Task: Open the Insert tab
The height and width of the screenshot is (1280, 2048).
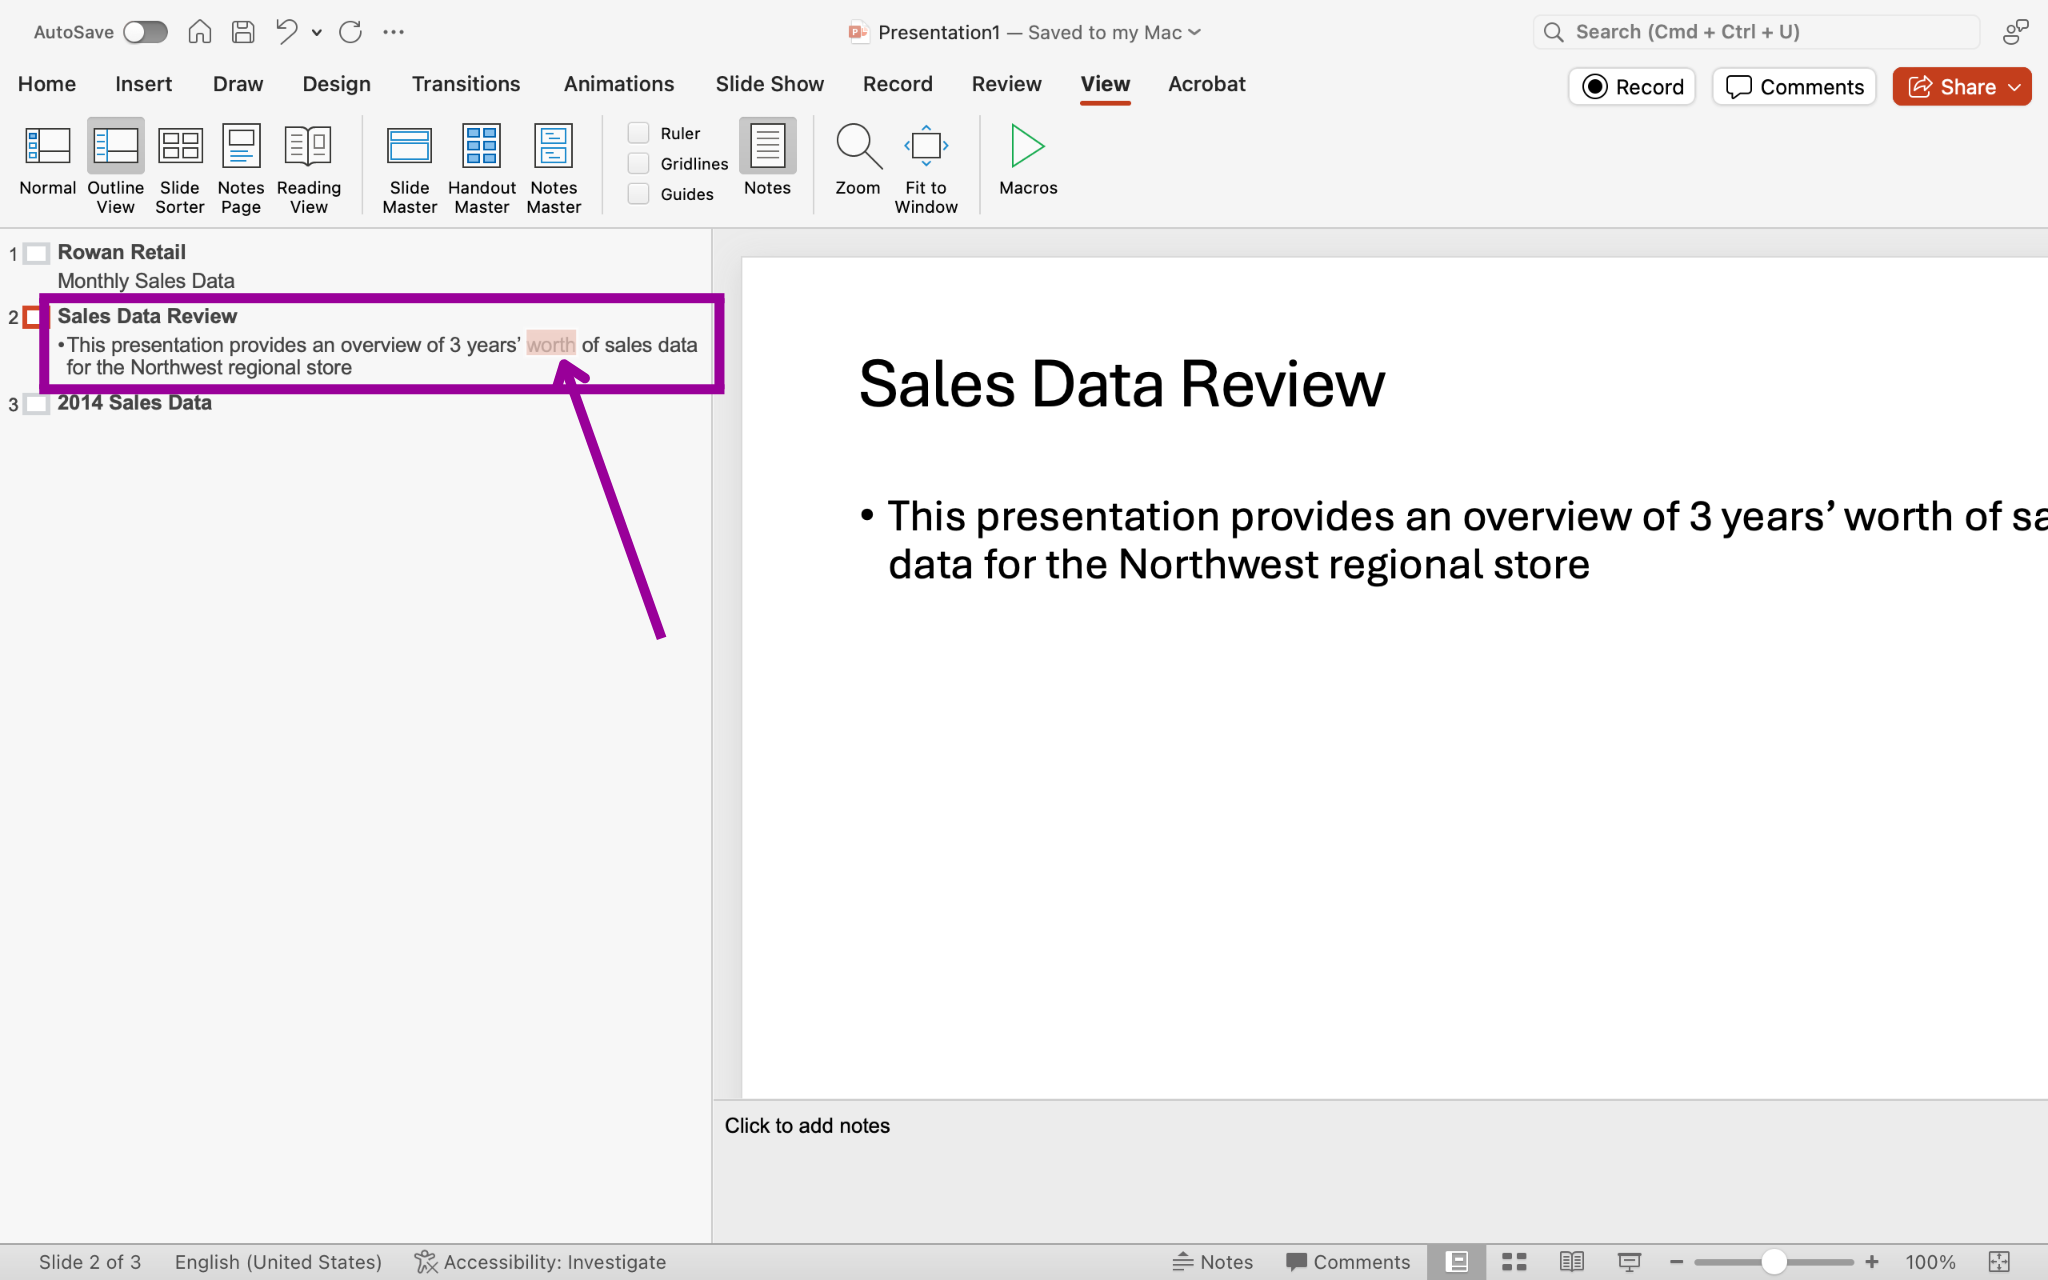Action: click(143, 84)
